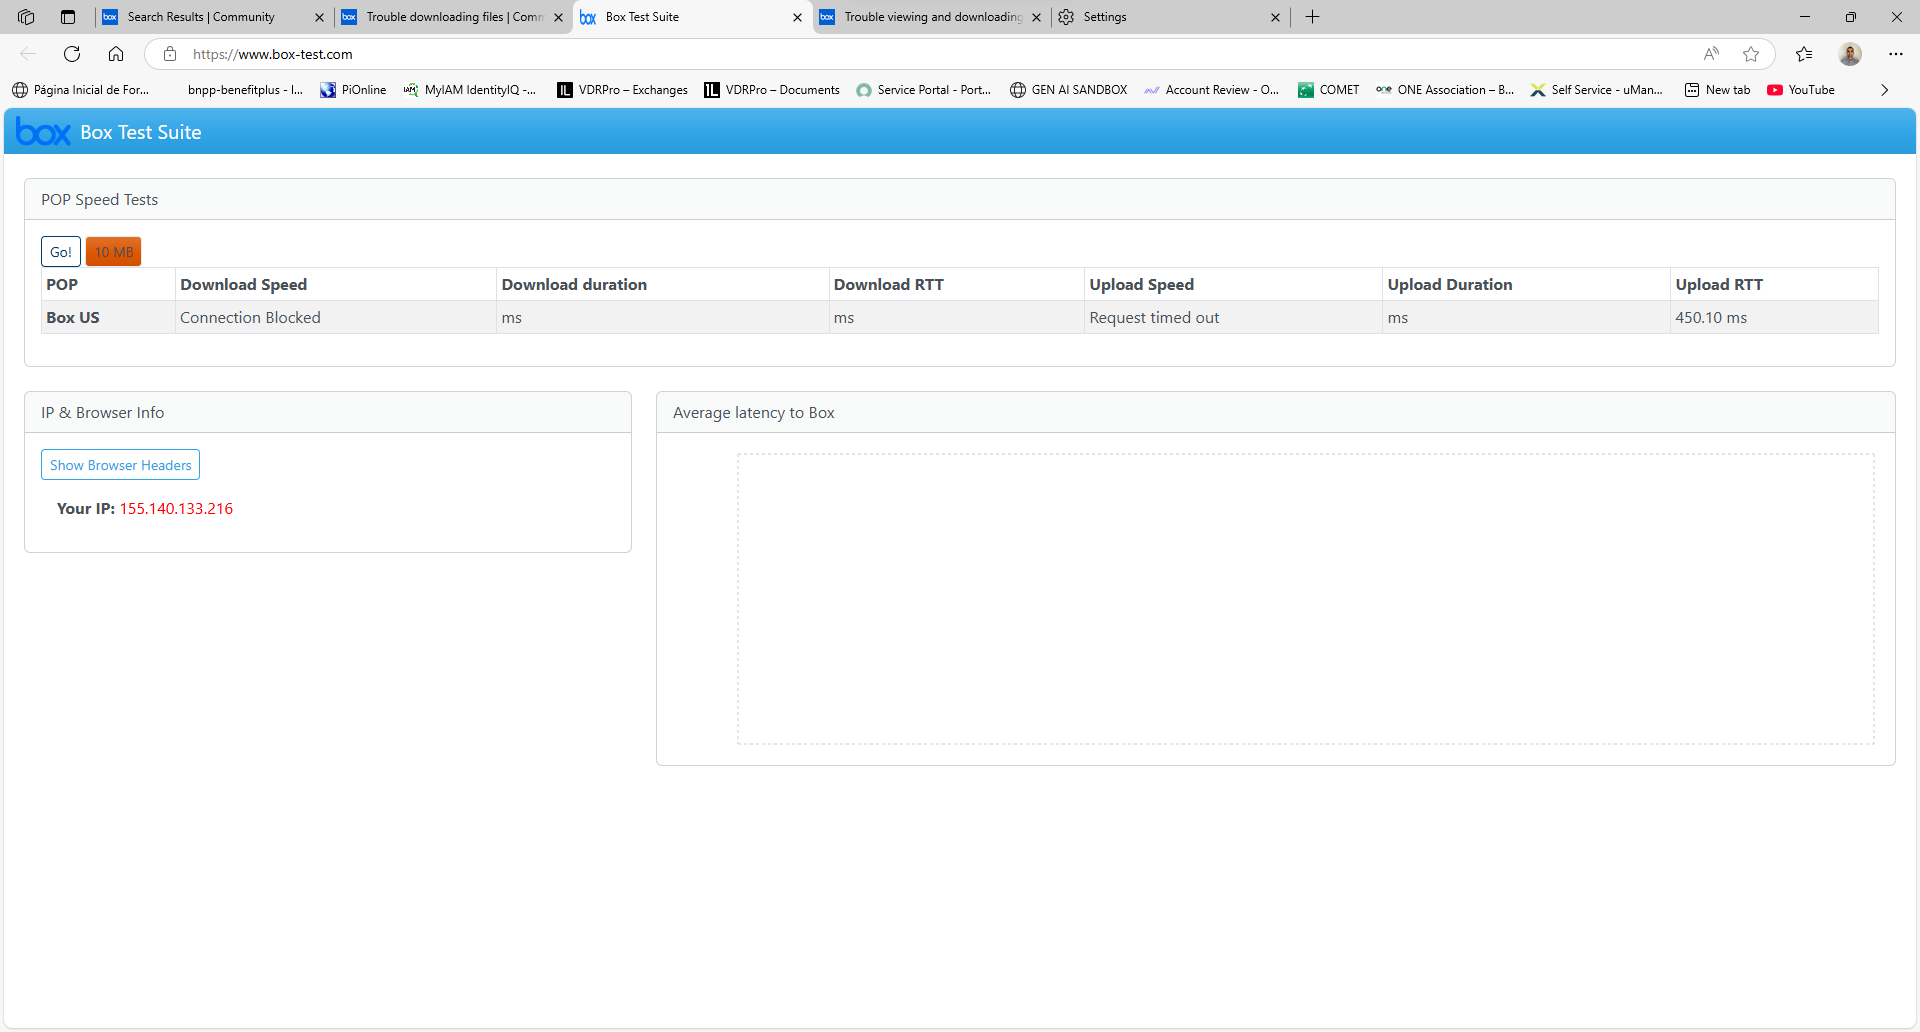Open COMET bookmark
The height and width of the screenshot is (1032, 1920).
[x=1329, y=90]
